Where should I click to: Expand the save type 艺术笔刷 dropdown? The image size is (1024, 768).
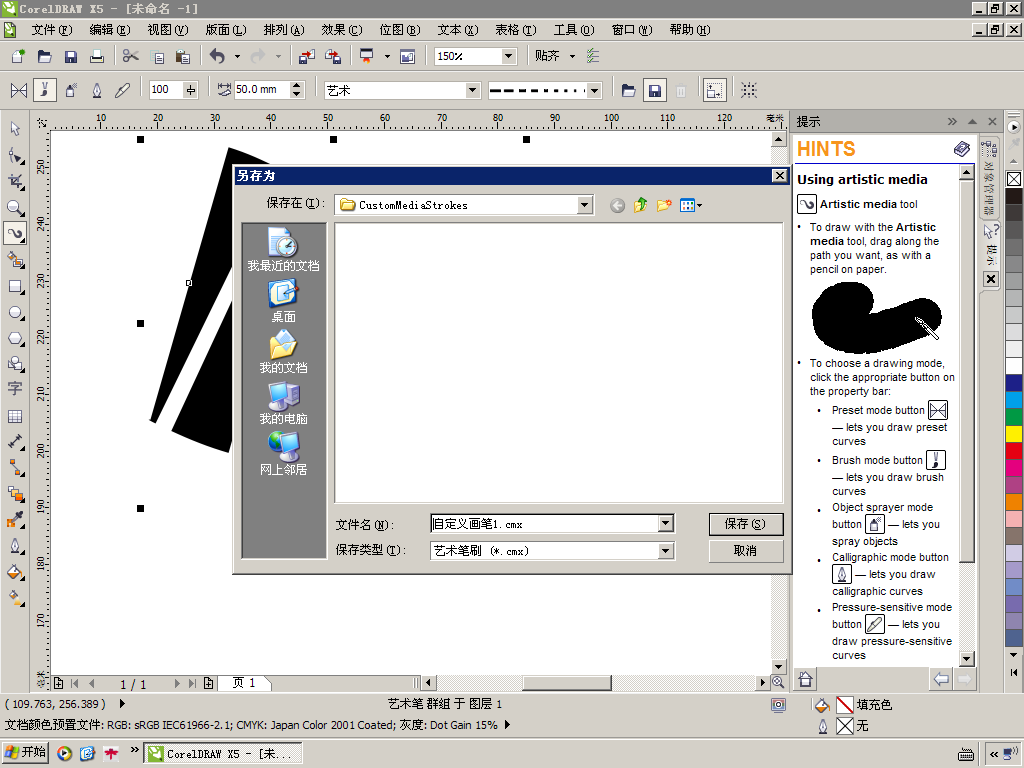[665, 551]
